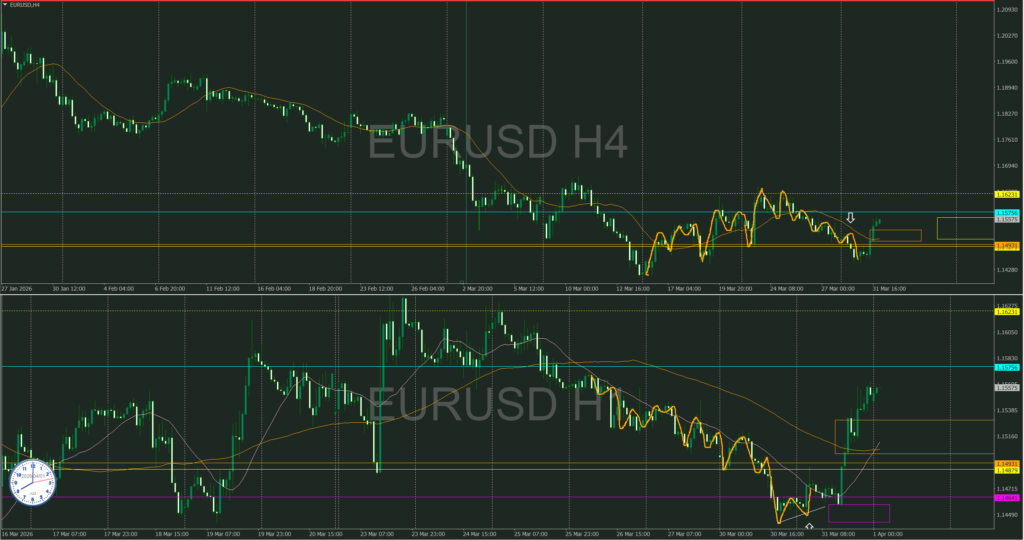Click the white down arrow on H4 chart
Screen dimensions: 1024x540
(x=851, y=217)
